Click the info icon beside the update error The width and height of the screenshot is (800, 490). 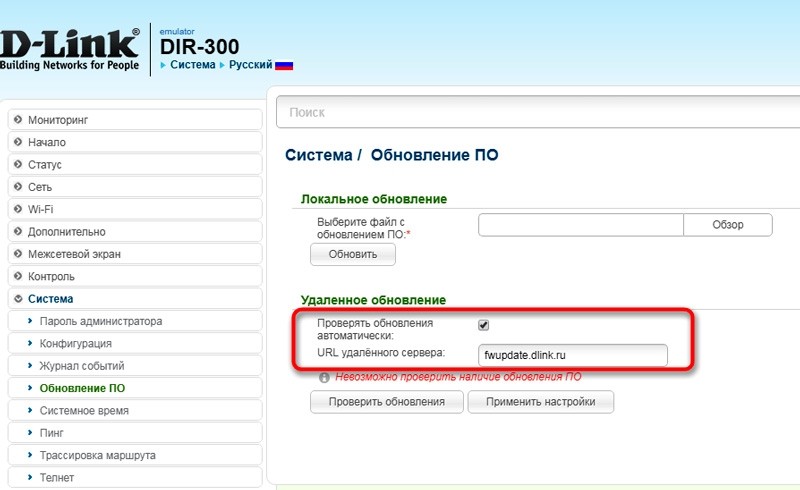coord(324,378)
